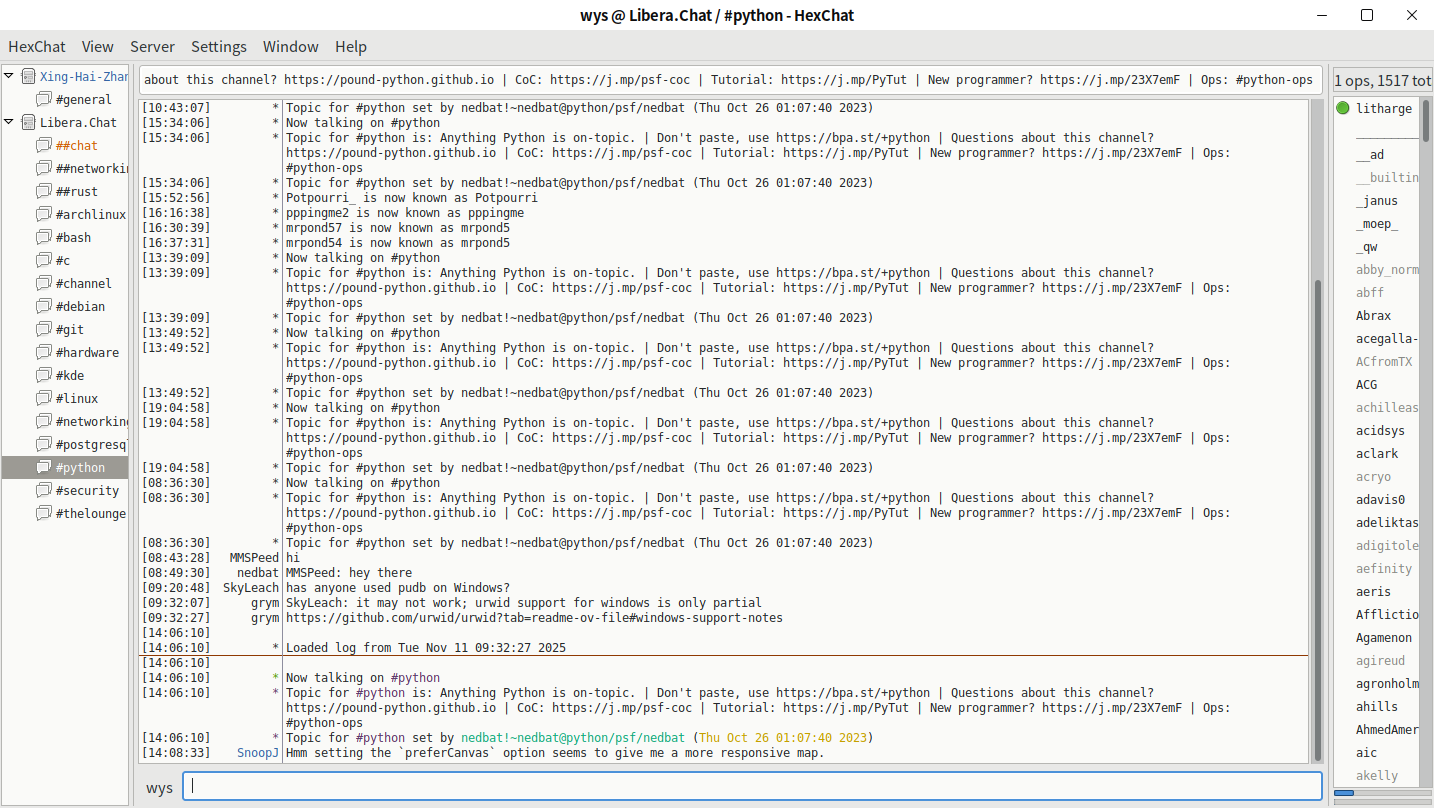Open the HexChat menu
Viewport: 1434px width, 808px height.
click(x=37, y=46)
